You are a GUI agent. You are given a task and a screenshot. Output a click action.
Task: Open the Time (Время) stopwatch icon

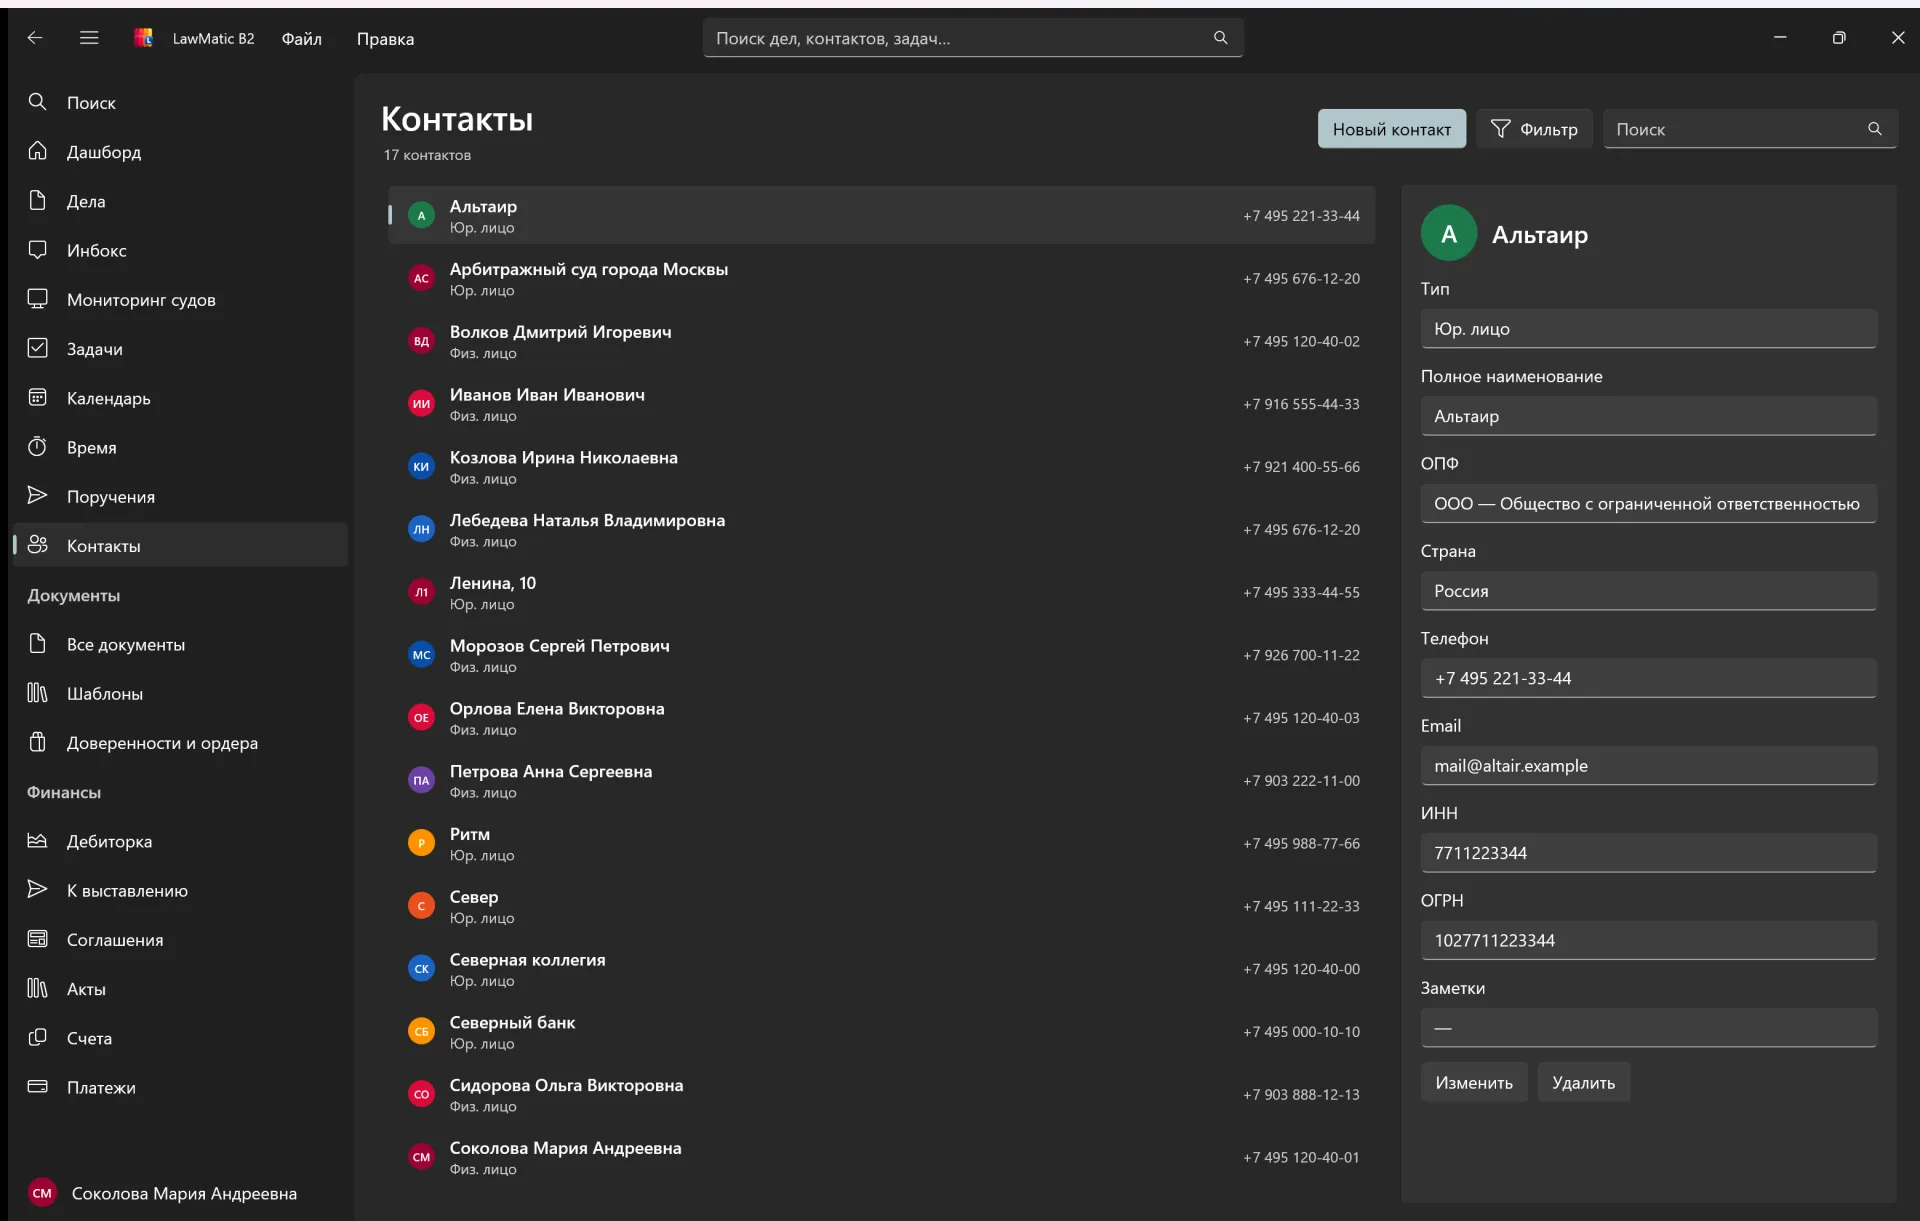[x=37, y=447]
